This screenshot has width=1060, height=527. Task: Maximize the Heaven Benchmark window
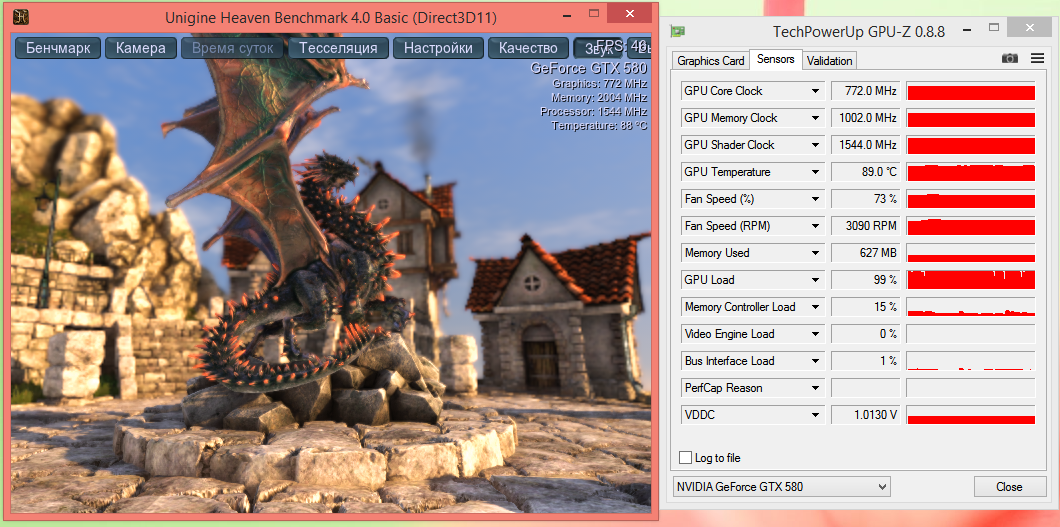[x=594, y=13]
